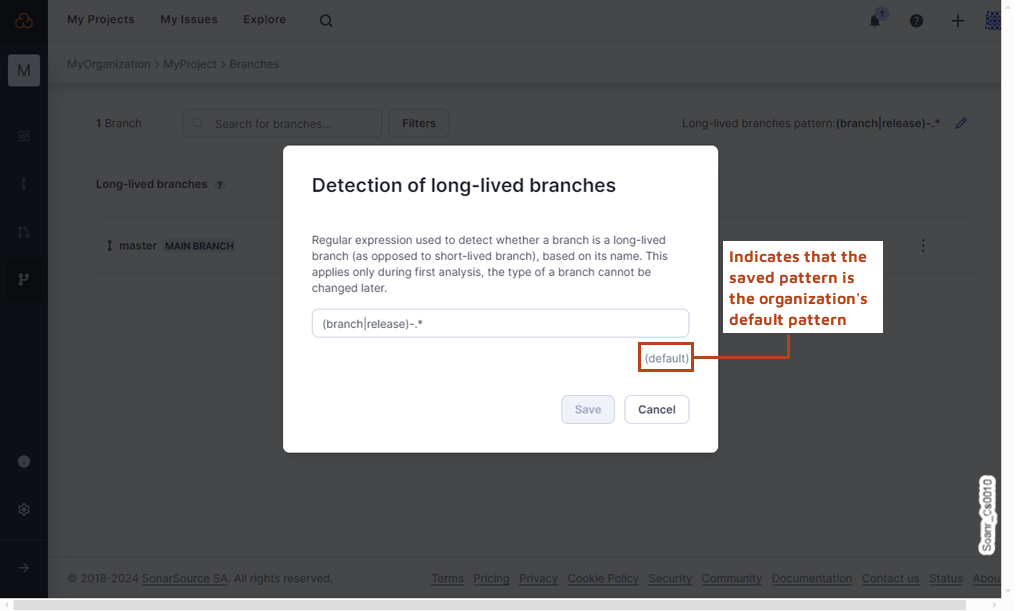Select the branches icon in the left sidebar
1016x611 pixels.
click(23, 279)
